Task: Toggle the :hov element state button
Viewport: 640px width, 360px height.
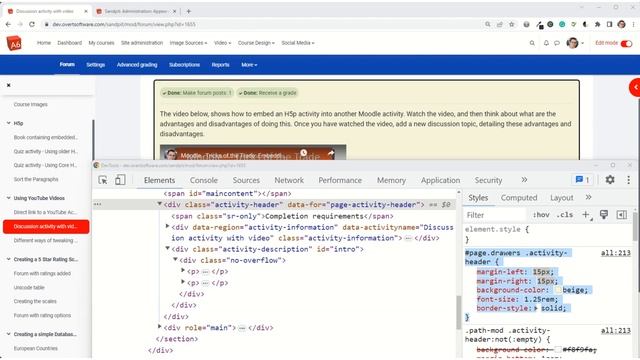Action: pos(541,215)
